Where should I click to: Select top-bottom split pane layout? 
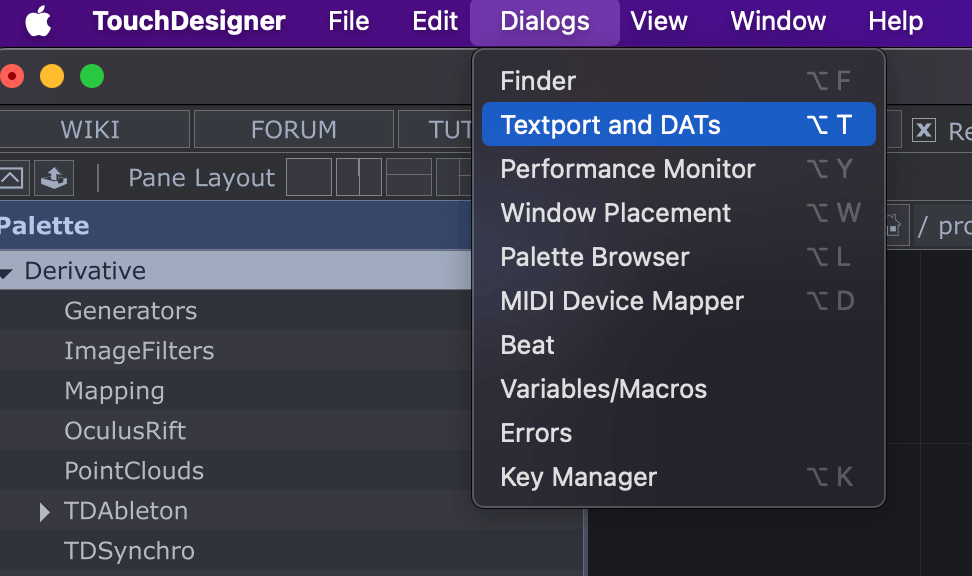tap(409, 177)
